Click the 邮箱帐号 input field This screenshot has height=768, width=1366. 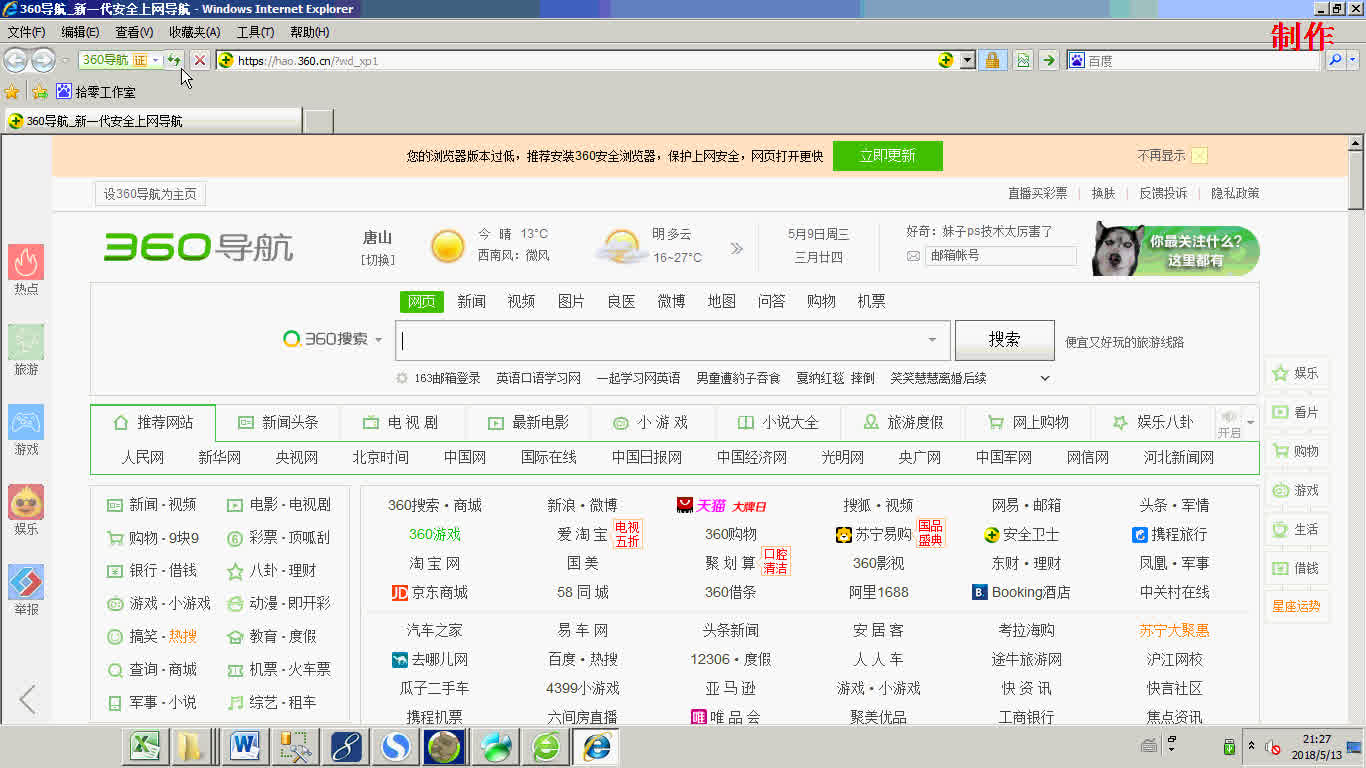pos(1000,256)
